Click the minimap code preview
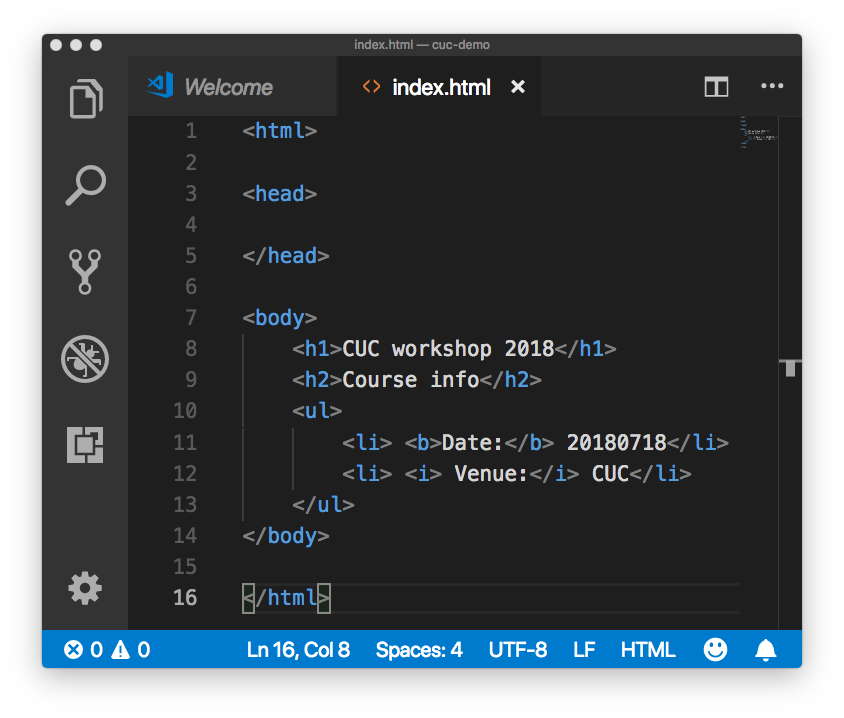 click(758, 132)
